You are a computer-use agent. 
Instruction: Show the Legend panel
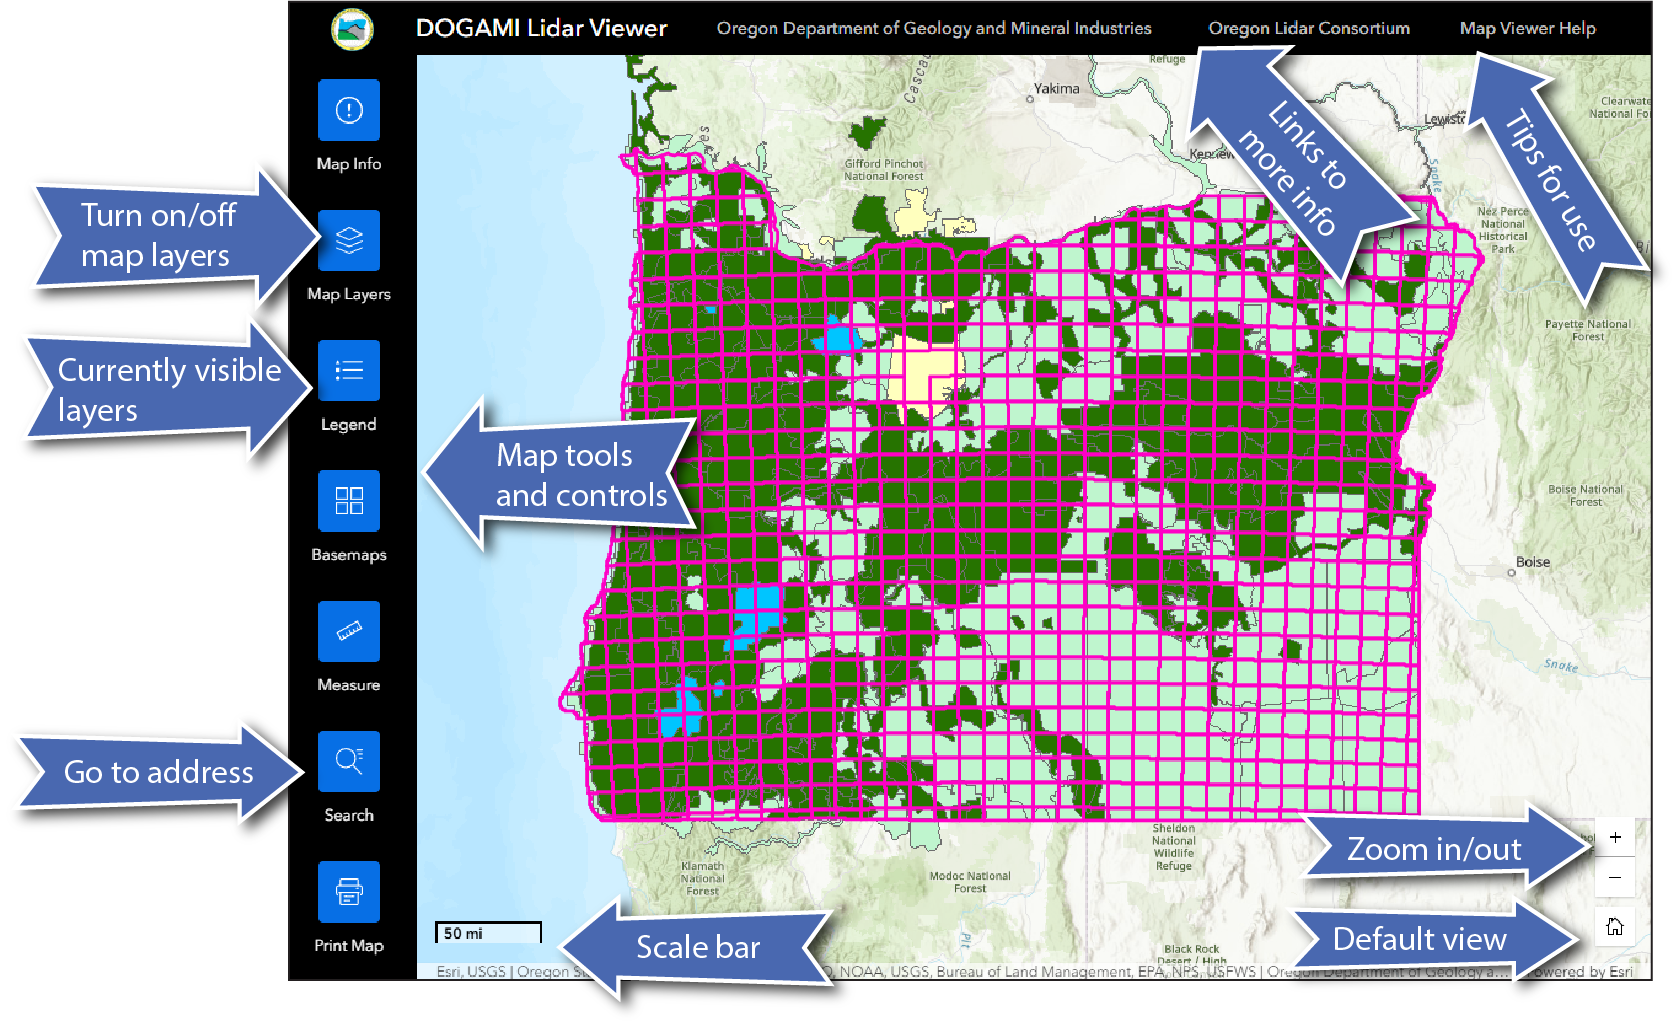pos(349,371)
